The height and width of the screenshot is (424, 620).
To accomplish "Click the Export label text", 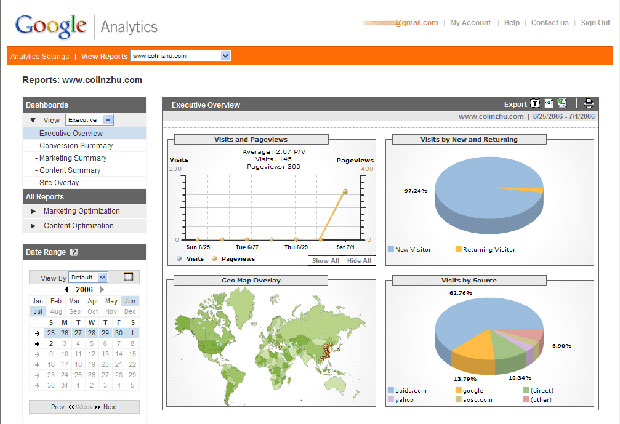I will click(x=515, y=104).
